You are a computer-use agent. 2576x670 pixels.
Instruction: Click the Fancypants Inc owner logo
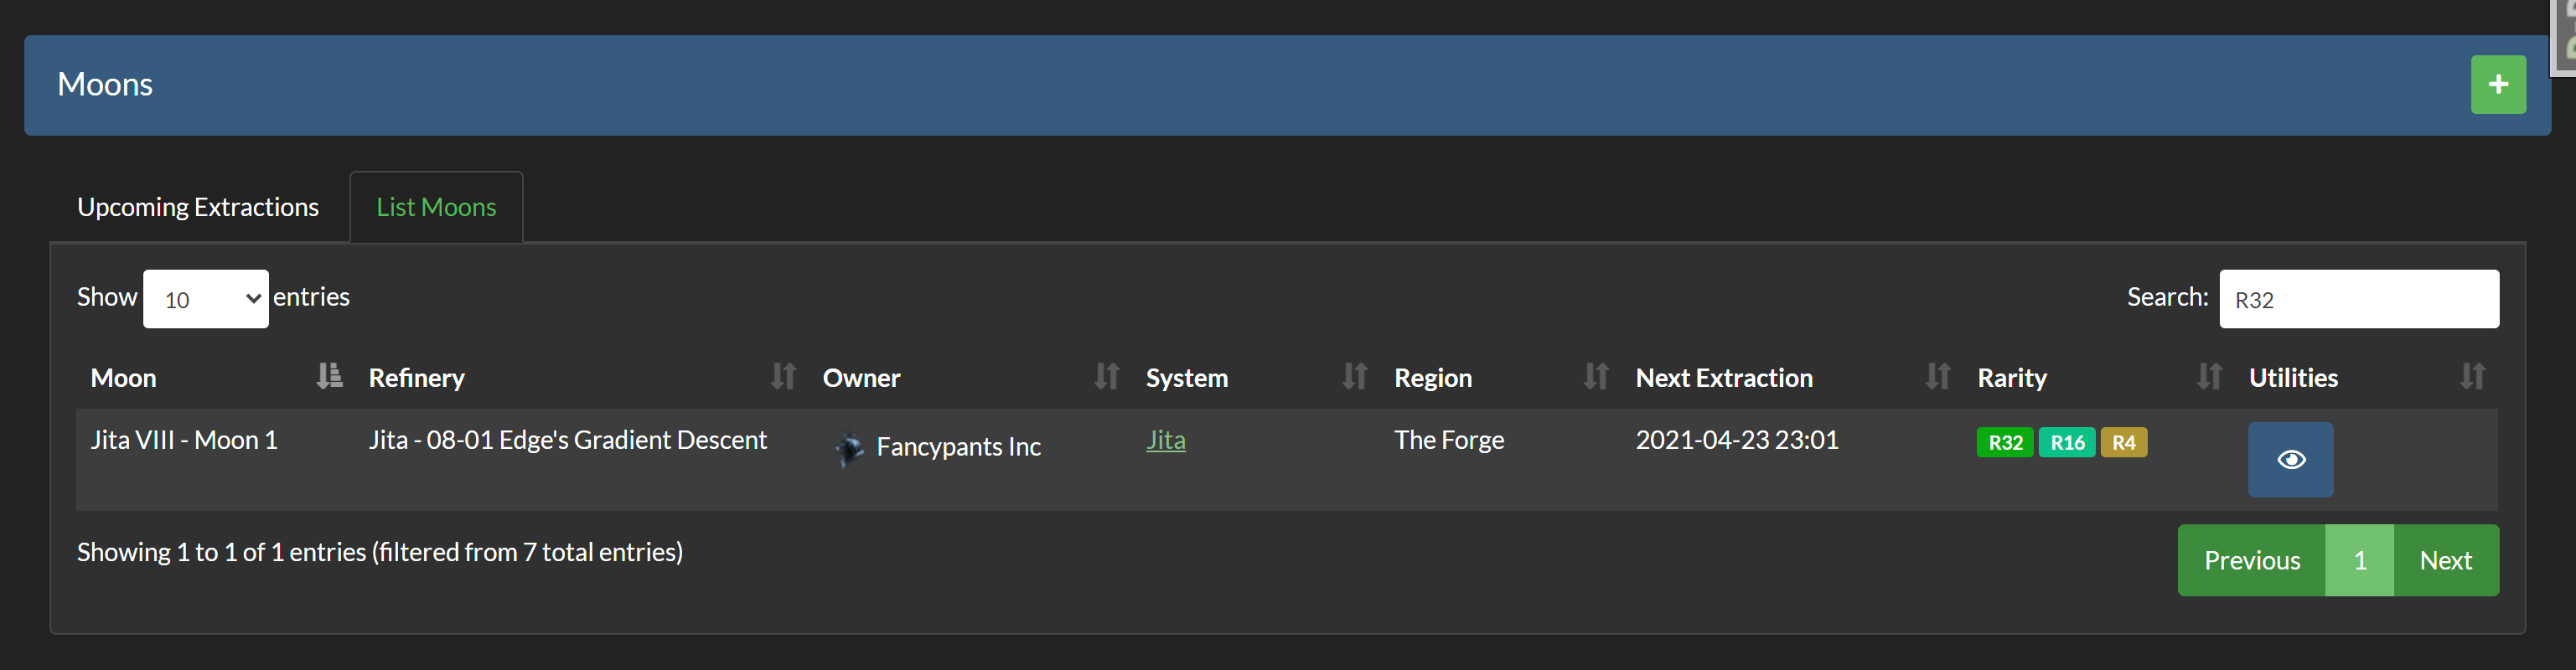pos(849,448)
